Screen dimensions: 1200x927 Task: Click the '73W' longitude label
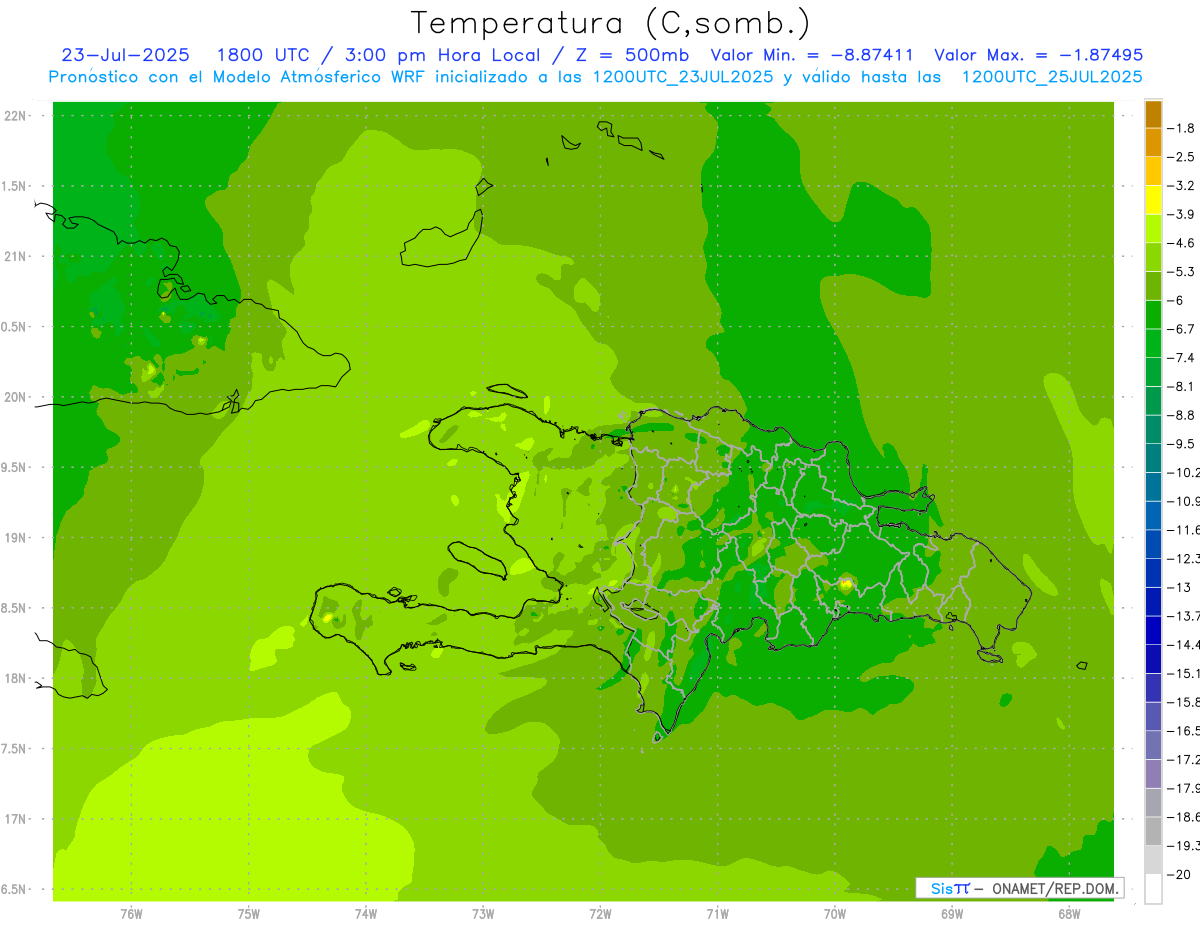pos(483,913)
